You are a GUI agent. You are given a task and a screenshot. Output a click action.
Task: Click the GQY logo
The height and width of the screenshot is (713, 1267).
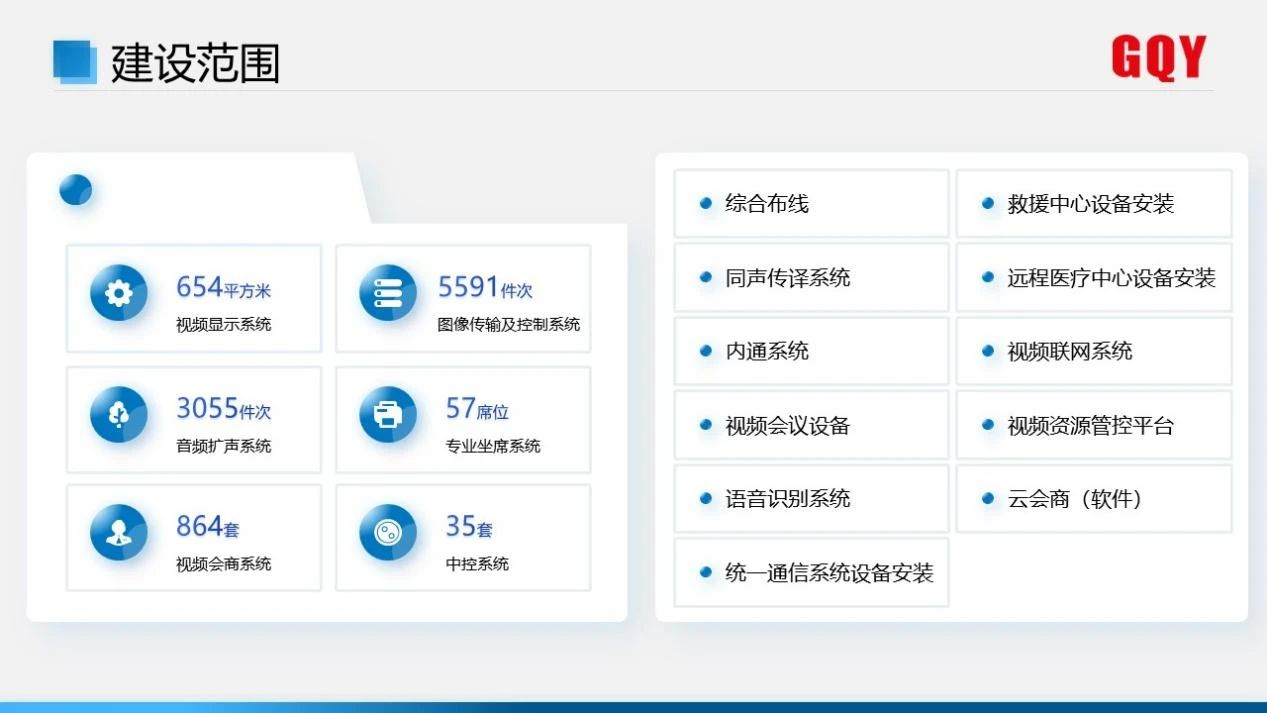click(1158, 58)
